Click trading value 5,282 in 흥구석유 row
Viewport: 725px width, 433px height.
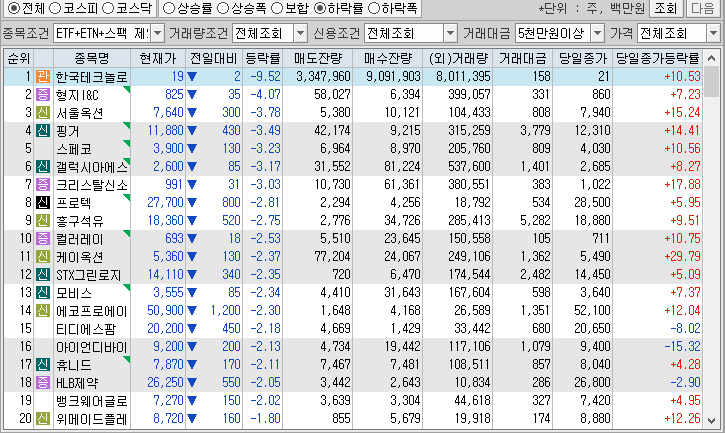tap(535, 220)
